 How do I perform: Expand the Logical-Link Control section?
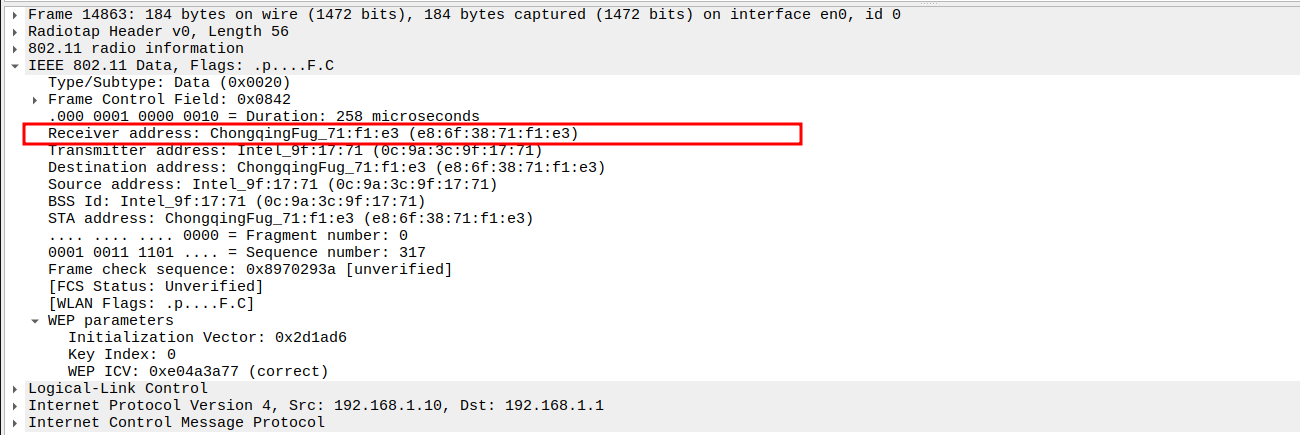click(15, 388)
